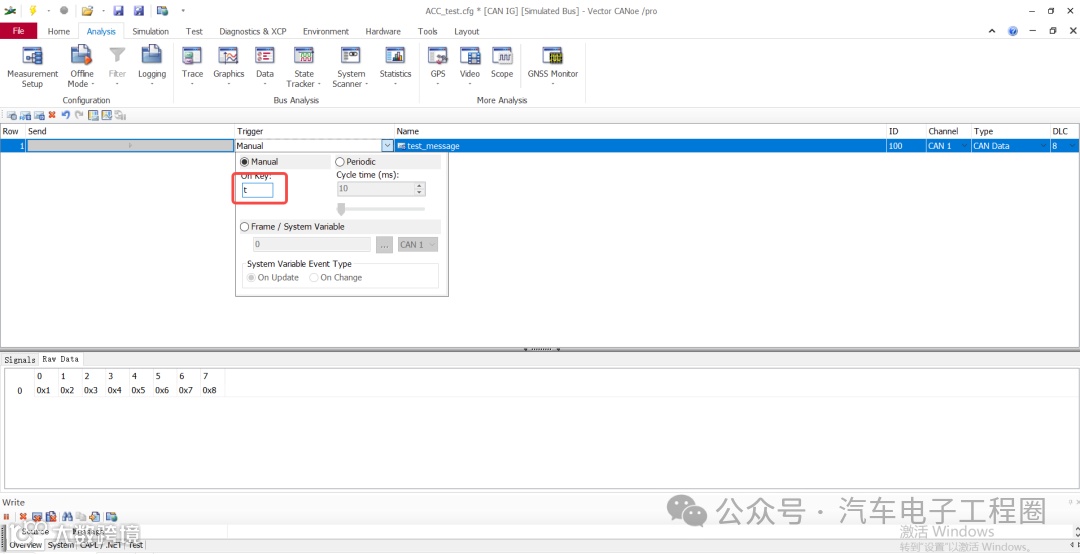Expand the Logging dropdown arrow

click(152, 85)
